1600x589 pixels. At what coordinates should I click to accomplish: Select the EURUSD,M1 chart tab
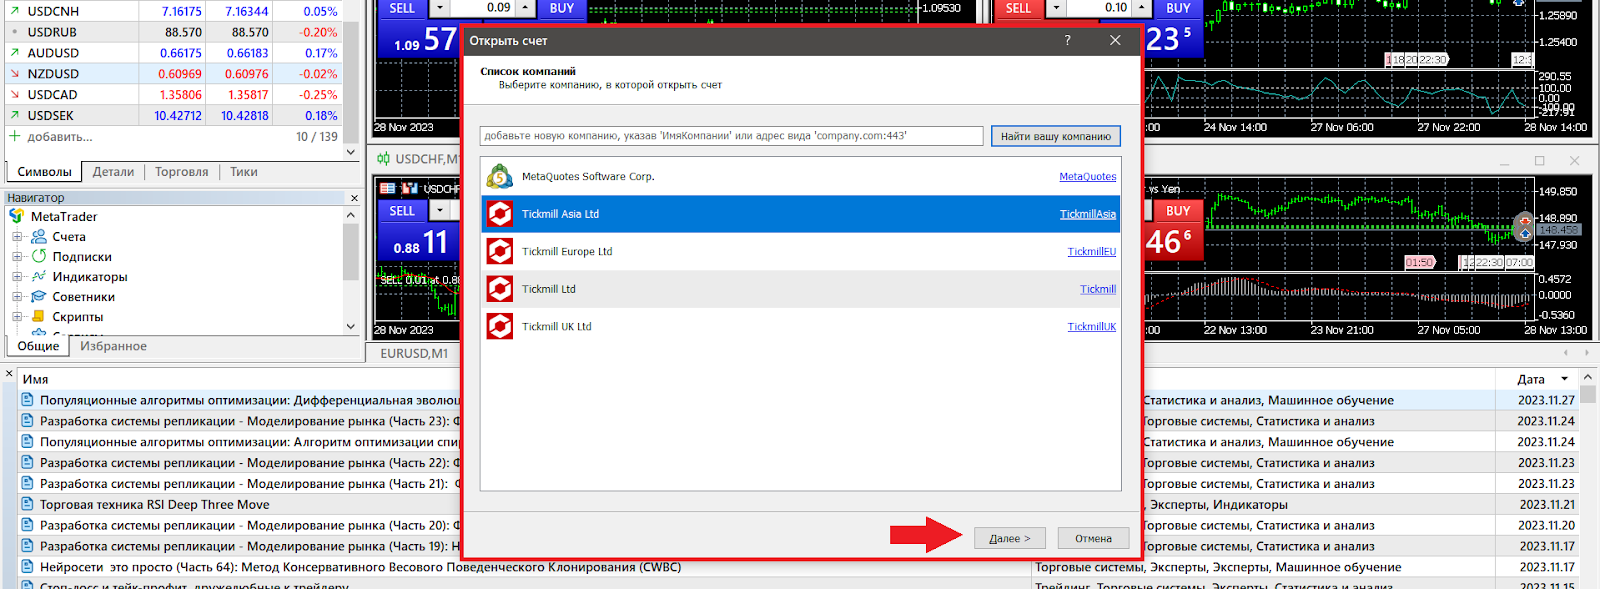pyautogui.click(x=414, y=353)
